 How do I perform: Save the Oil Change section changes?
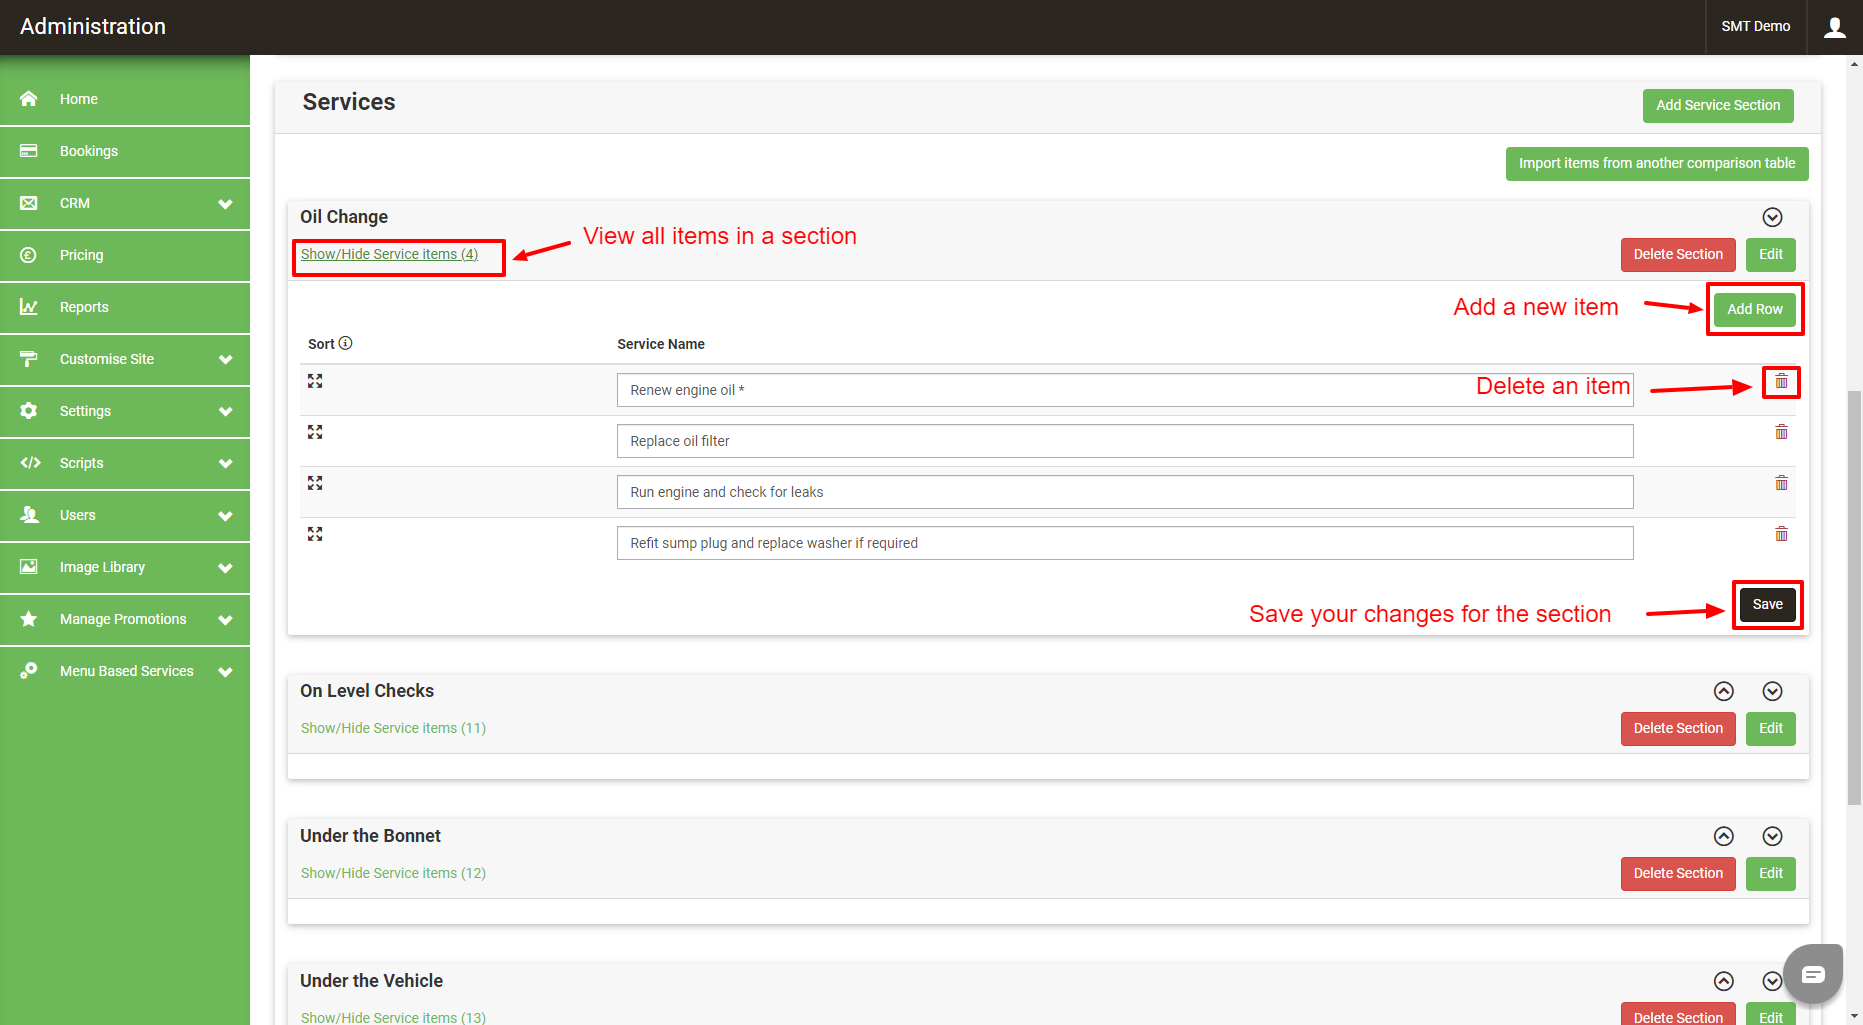pos(1767,604)
